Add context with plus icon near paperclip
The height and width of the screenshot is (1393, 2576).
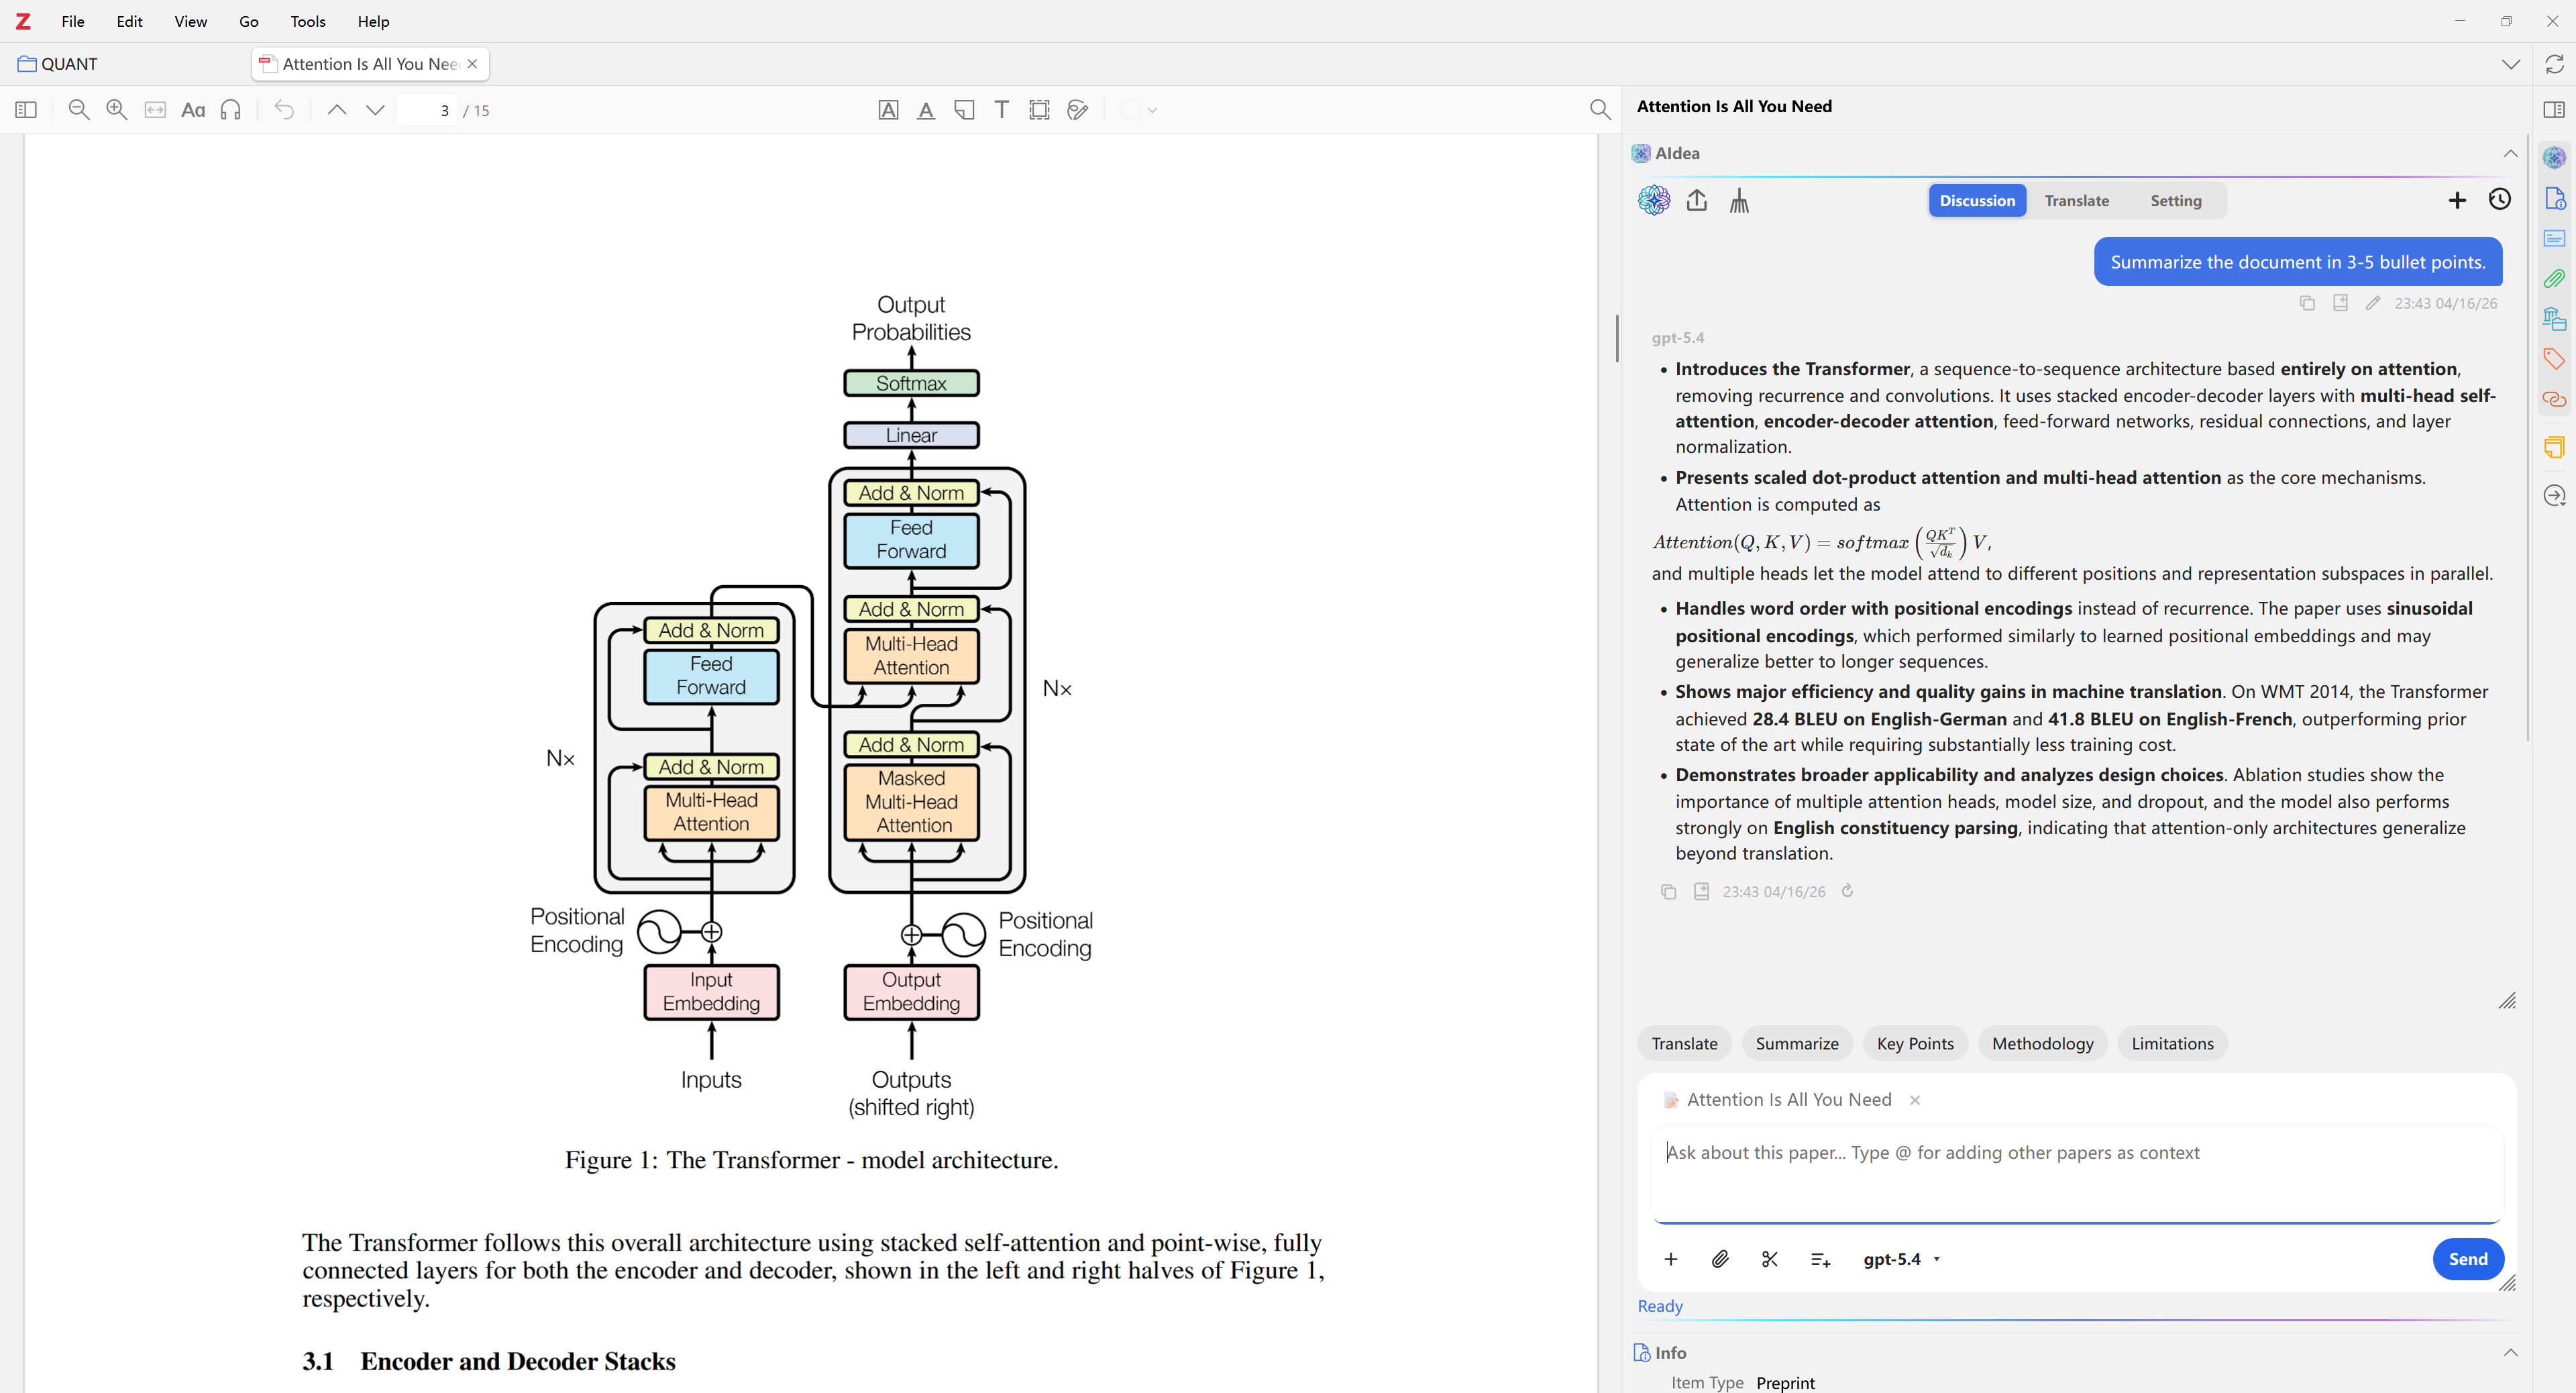click(x=1671, y=1259)
